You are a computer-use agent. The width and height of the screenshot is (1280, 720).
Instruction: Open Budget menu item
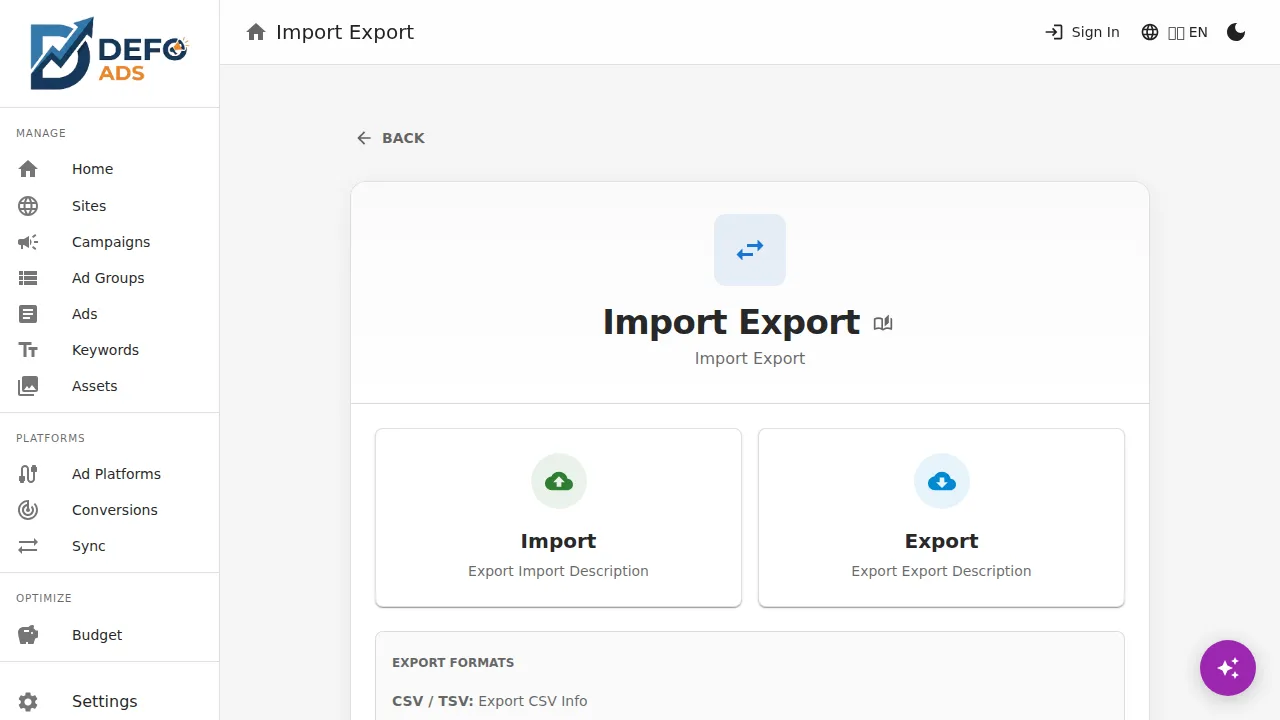coord(109,635)
